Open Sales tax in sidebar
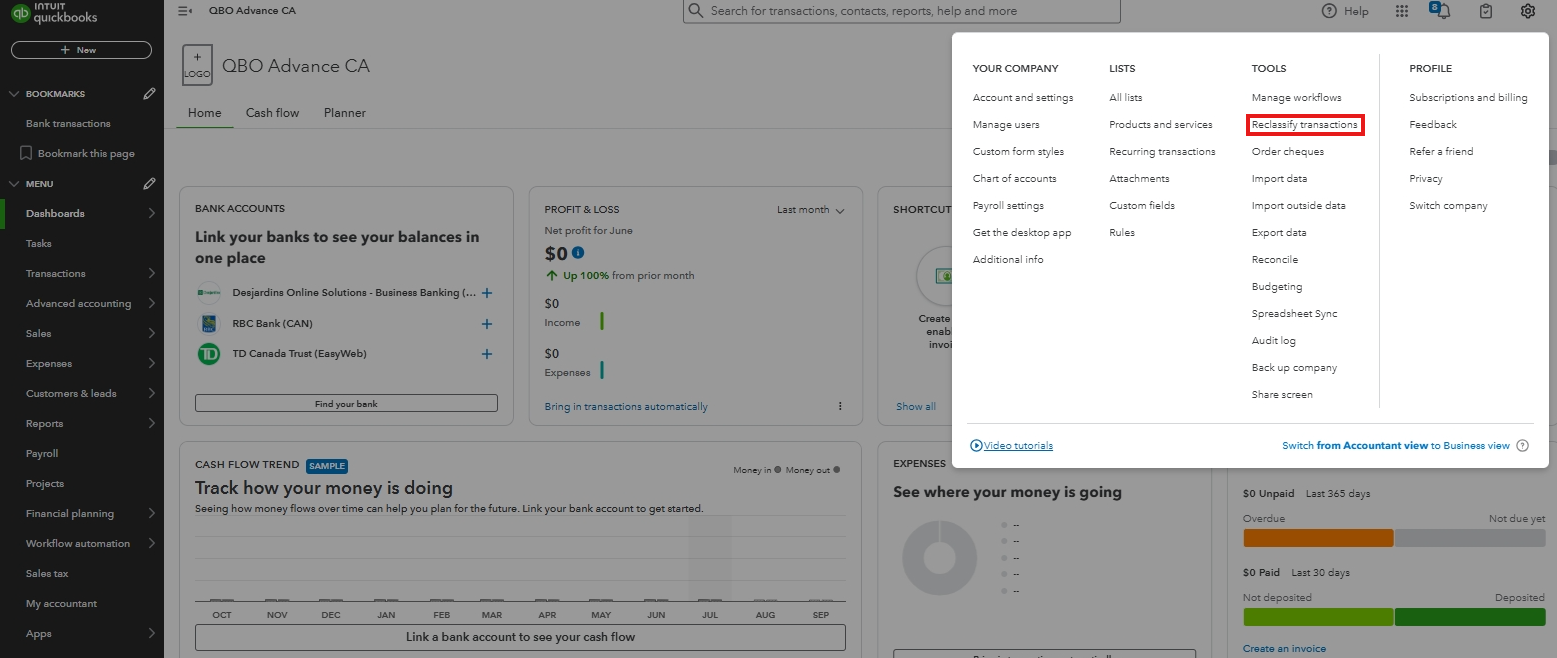Viewport: 1557px width, 658px height. (x=47, y=574)
